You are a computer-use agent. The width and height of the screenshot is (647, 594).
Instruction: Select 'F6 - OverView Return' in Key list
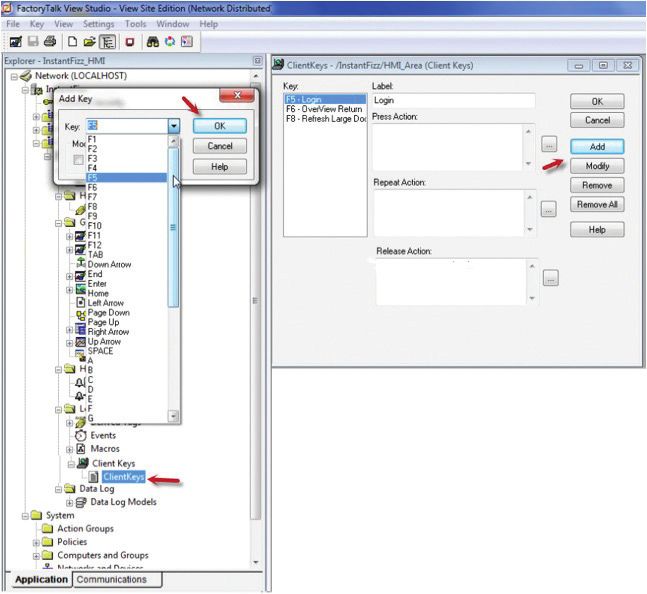(324, 109)
